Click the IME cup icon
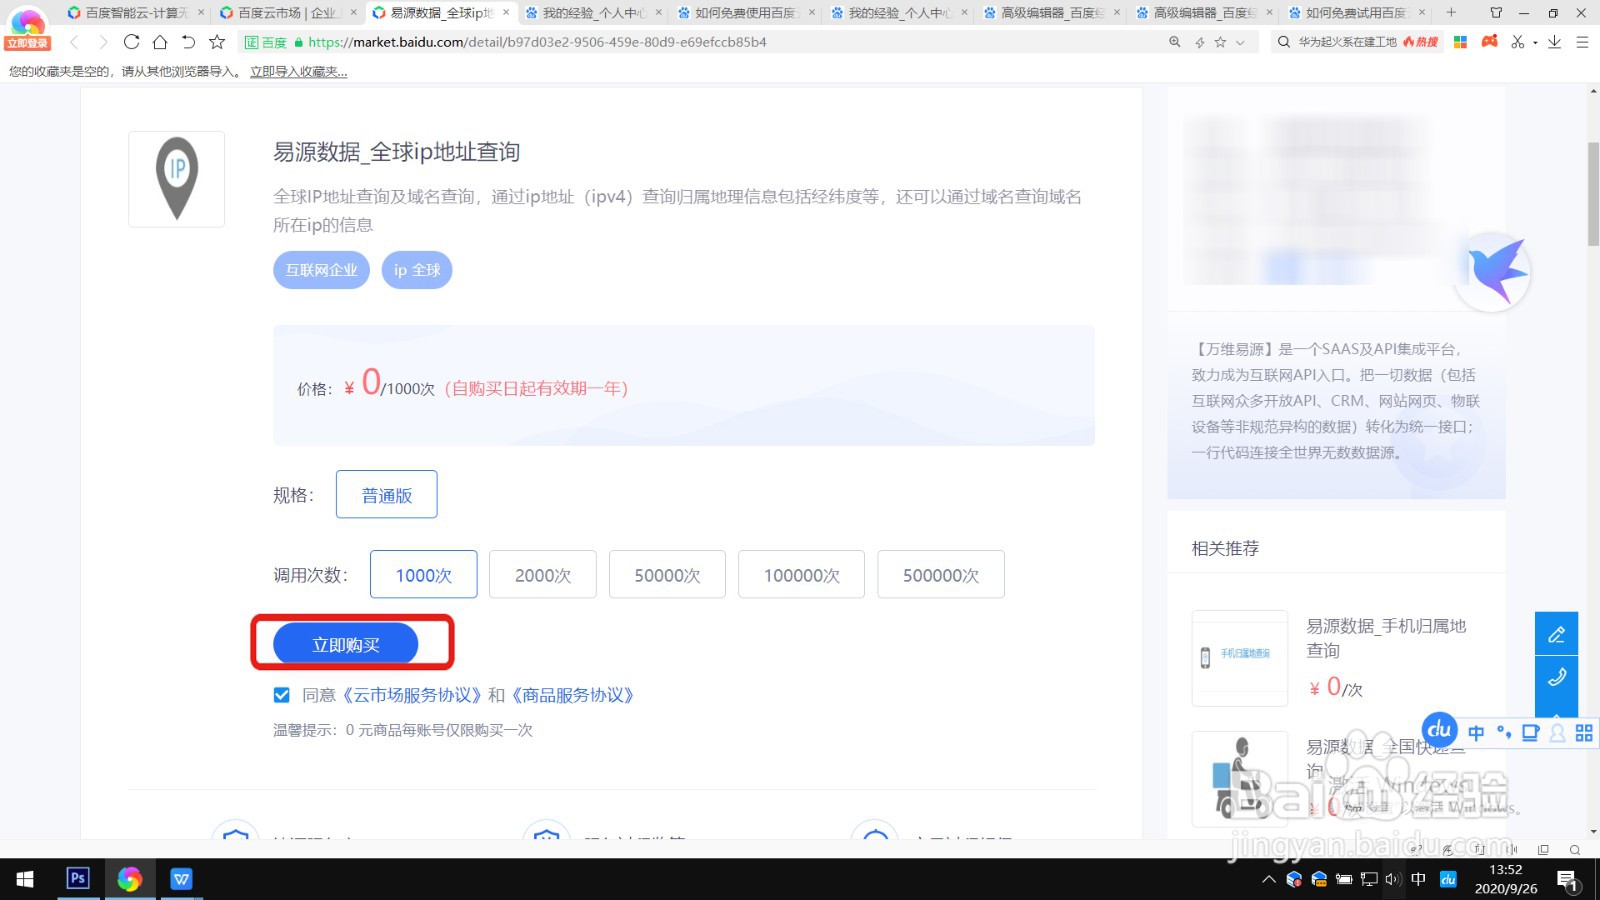Viewport: 1600px width, 900px height. (x=1530, y=733)
